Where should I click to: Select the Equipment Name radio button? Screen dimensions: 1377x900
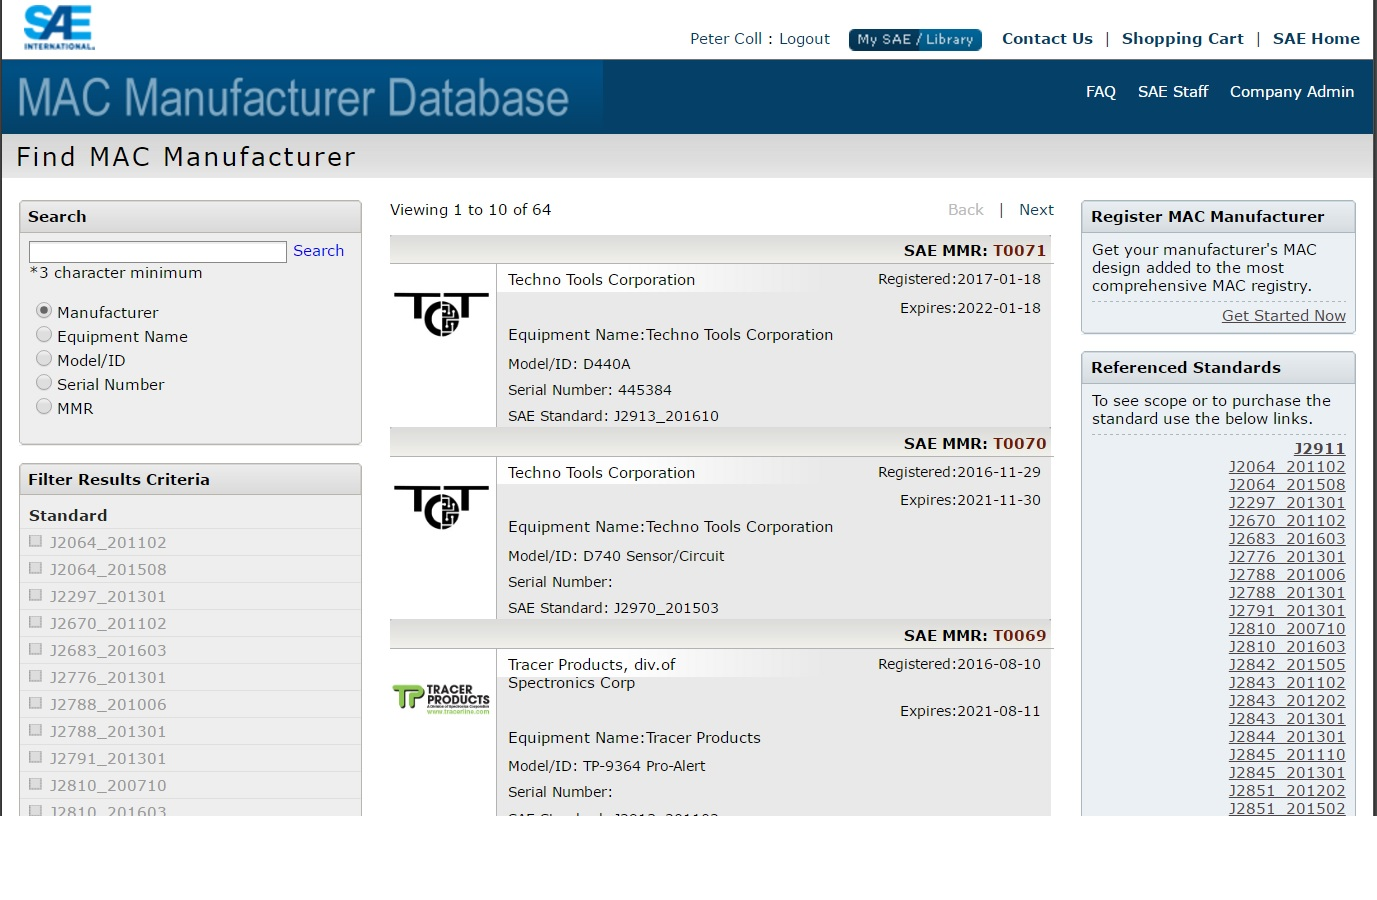tap(44, 335)
